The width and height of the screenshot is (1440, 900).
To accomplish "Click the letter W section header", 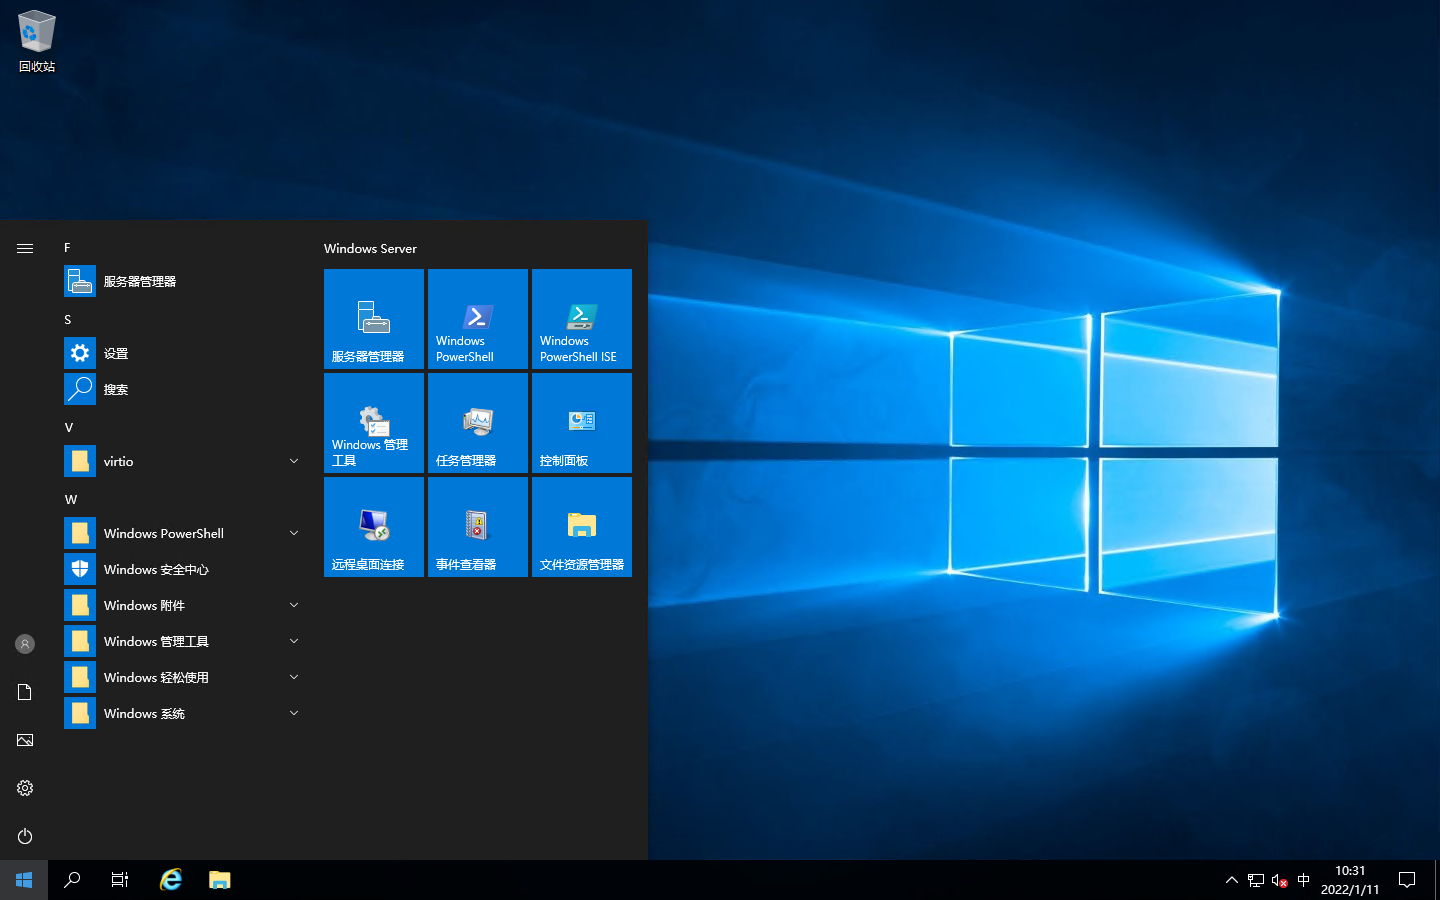I will [x=71, y=499].
